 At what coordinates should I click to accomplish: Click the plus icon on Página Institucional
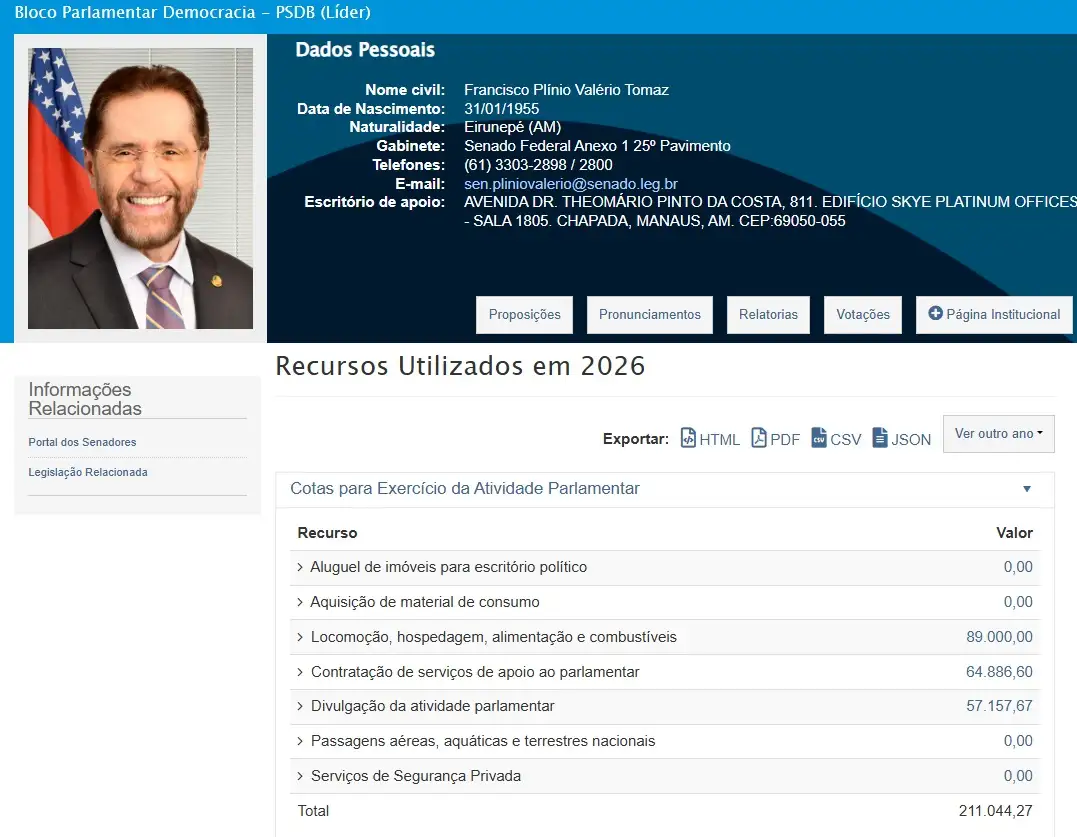coord(935,313)
